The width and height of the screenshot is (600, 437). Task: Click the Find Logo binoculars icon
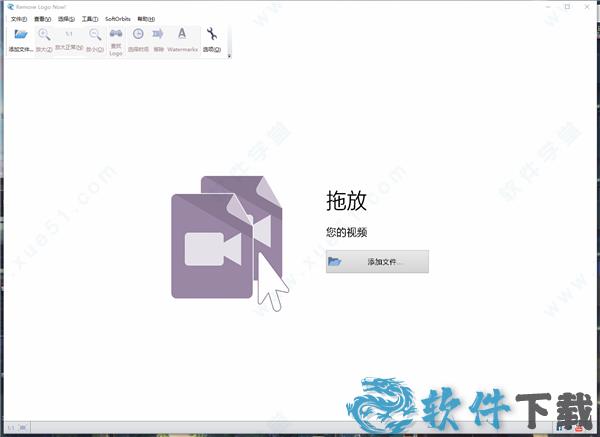coord(116,34)
